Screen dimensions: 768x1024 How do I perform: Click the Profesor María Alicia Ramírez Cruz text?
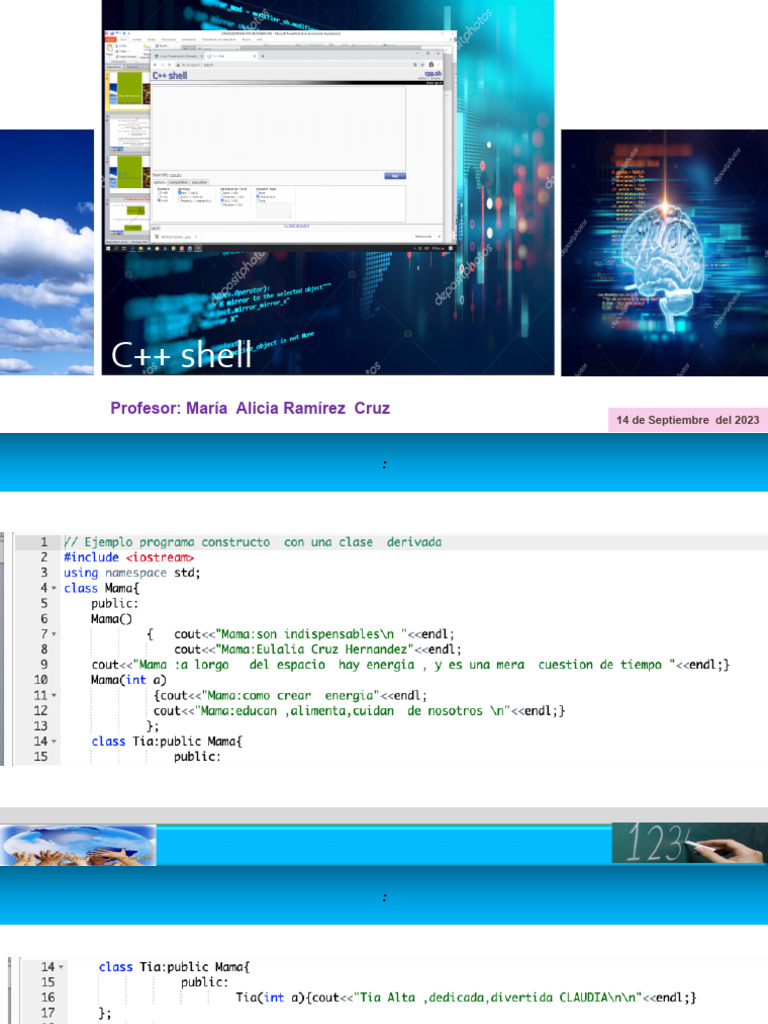click(250, 408)
